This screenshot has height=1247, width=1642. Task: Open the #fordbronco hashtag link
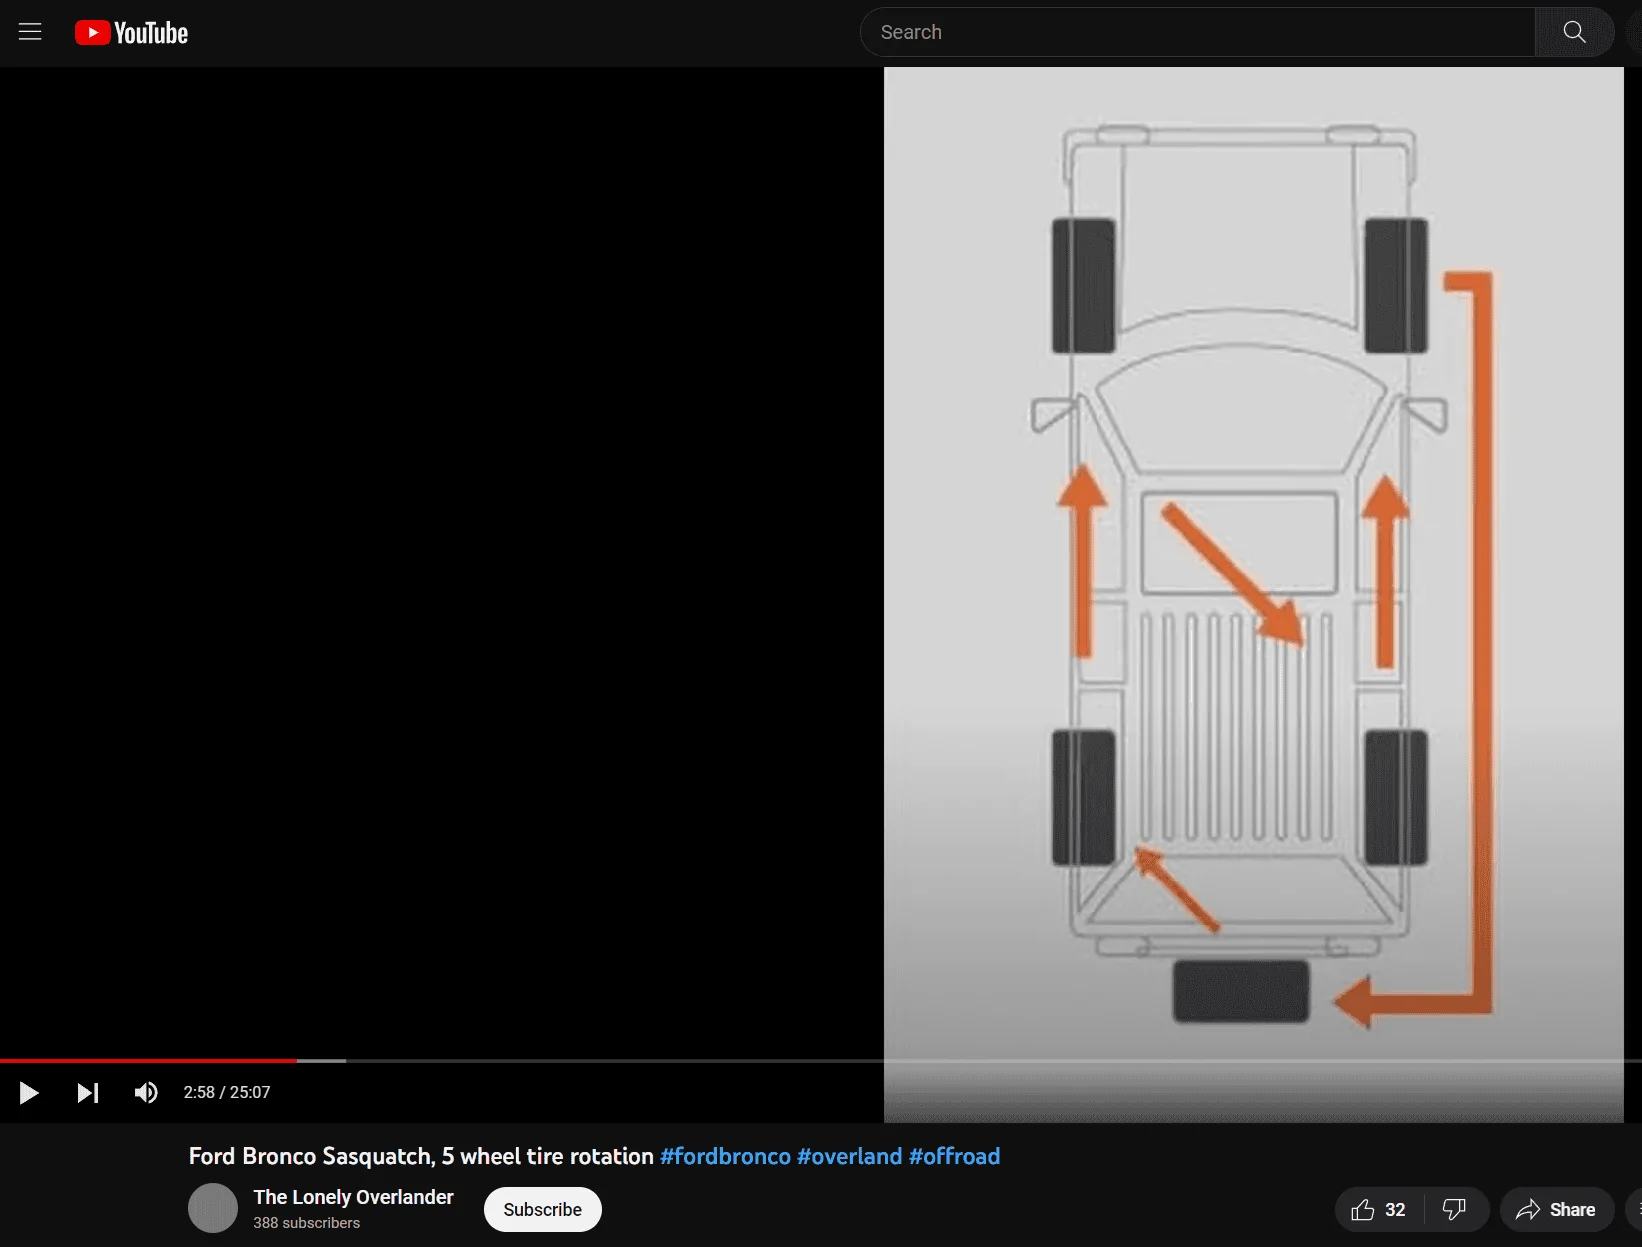pos(725,1157)
